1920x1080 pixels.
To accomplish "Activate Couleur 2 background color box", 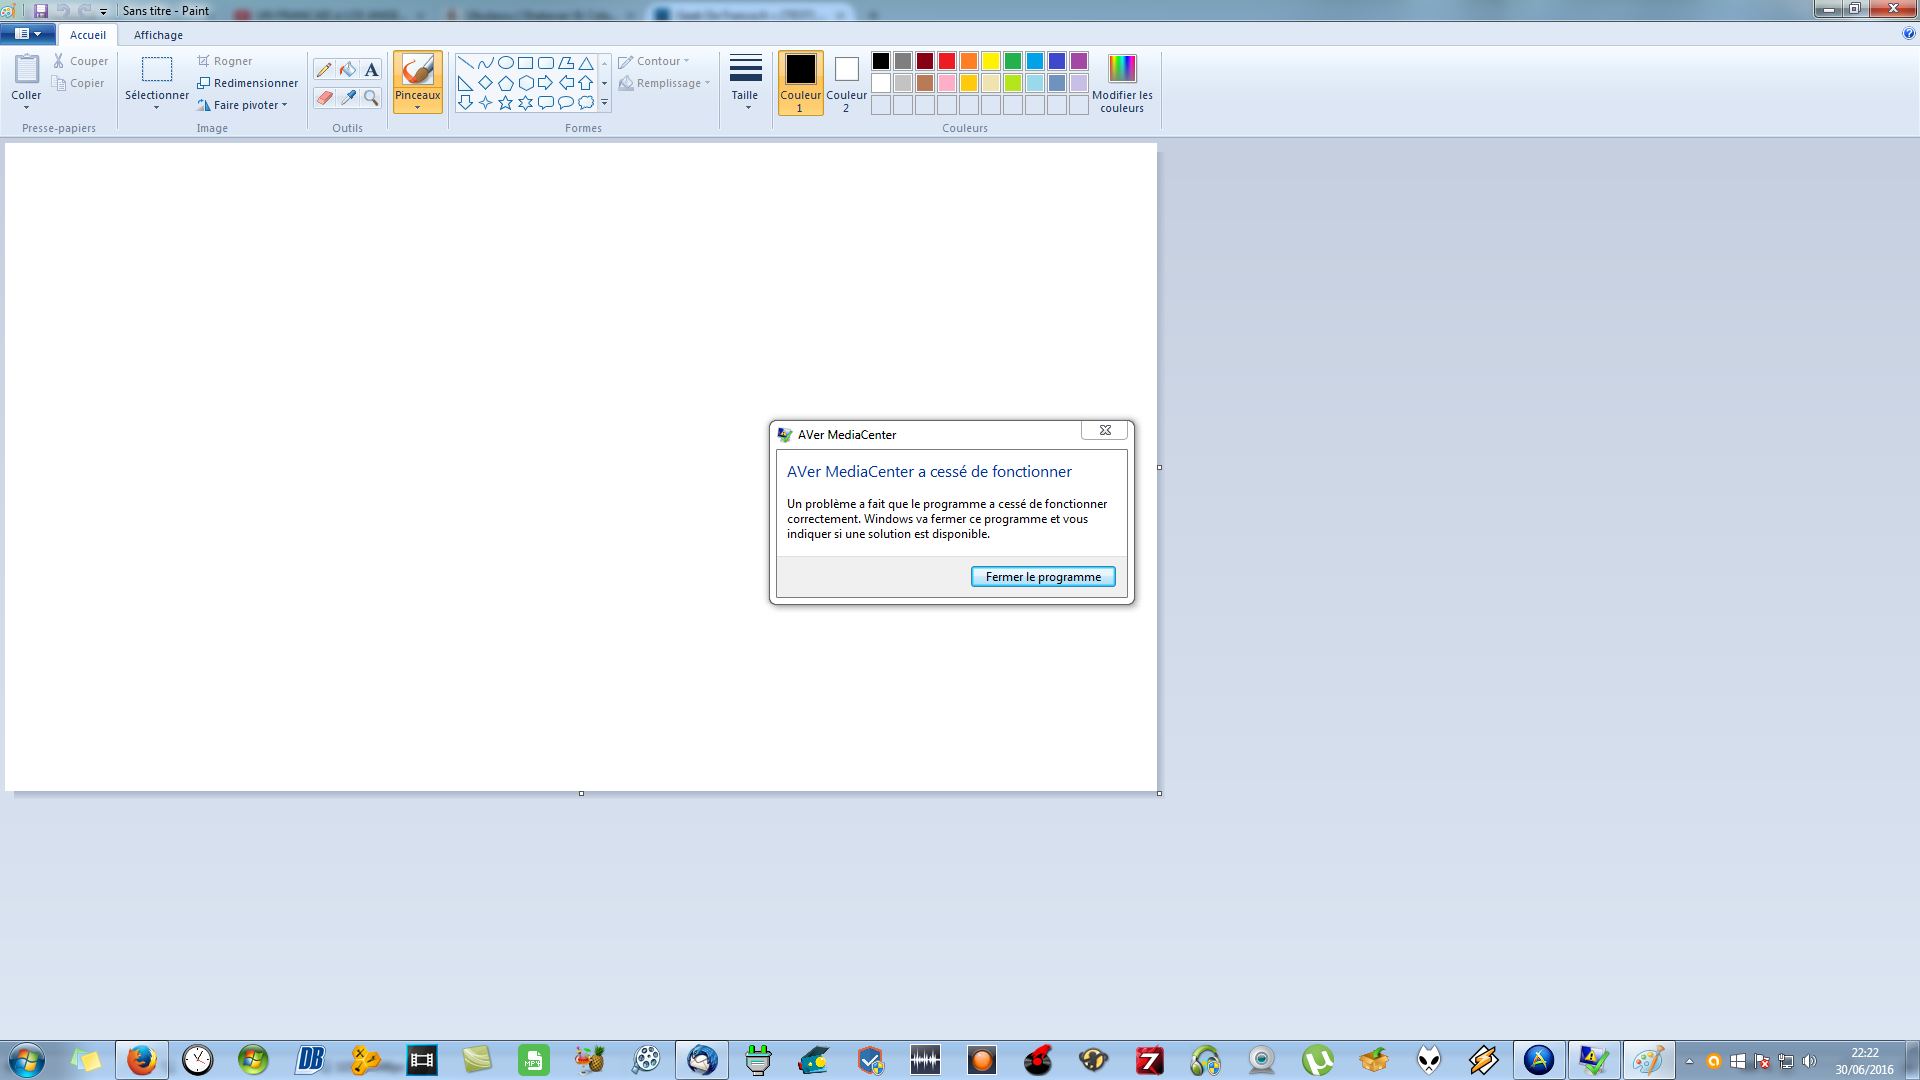I will point(846,83).
